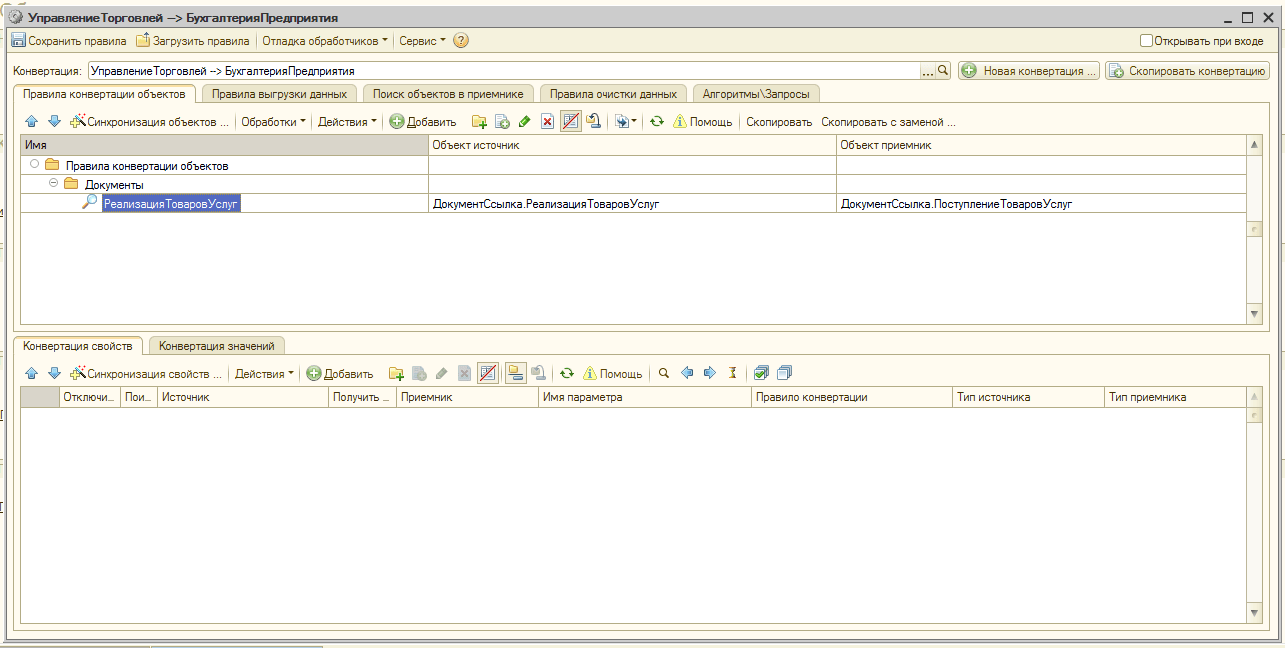Image resolution: width=1285 pixels, height=648 pixels.
Task: Create new group in properties toolbar
Action: [396, 373]
